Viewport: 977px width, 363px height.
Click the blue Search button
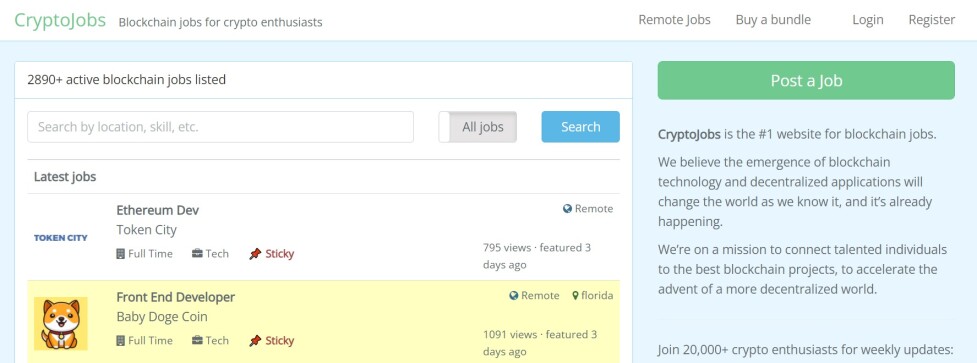coord(581,127)
